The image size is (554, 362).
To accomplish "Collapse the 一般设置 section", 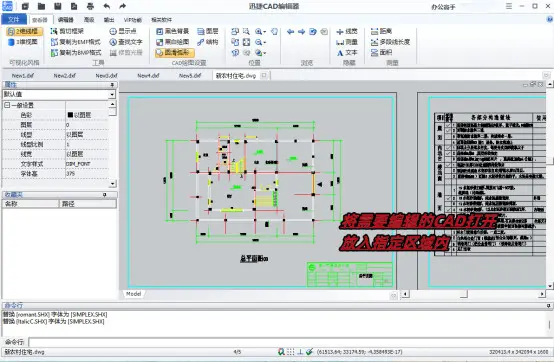I will point(7,105).
